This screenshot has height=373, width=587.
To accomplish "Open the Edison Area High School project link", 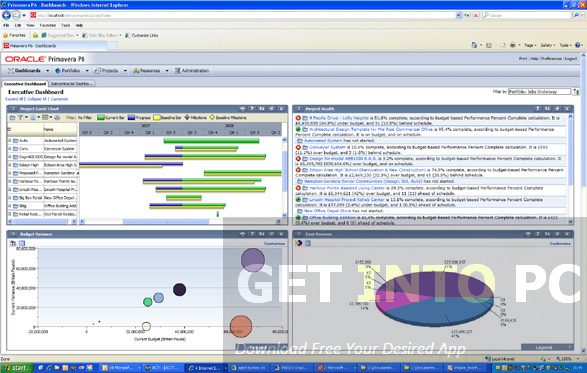I will coord(367,170).
